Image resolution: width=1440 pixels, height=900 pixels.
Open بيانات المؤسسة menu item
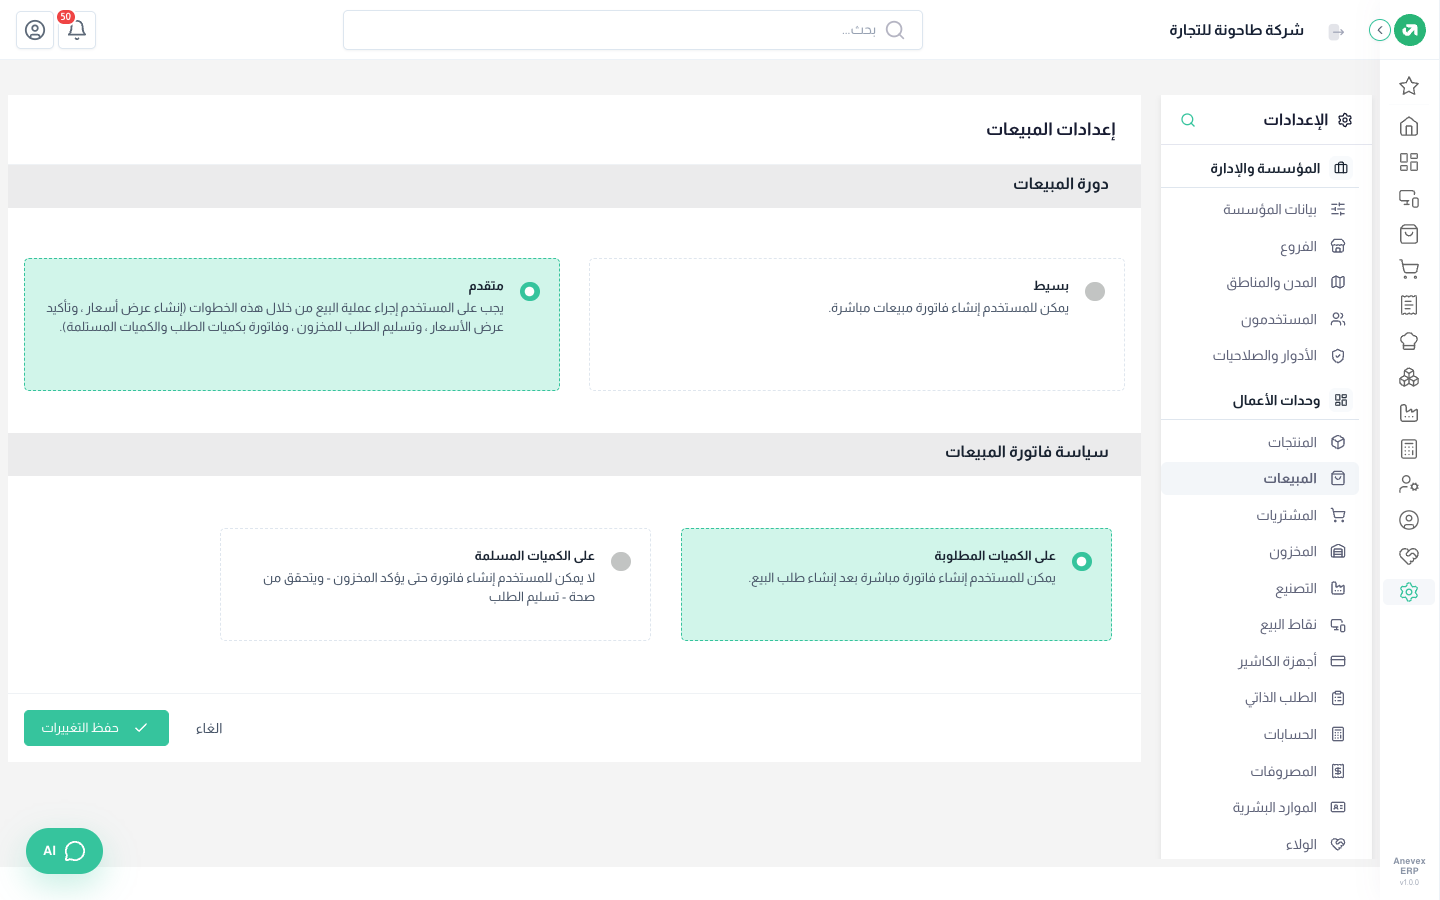(1260, 209)
